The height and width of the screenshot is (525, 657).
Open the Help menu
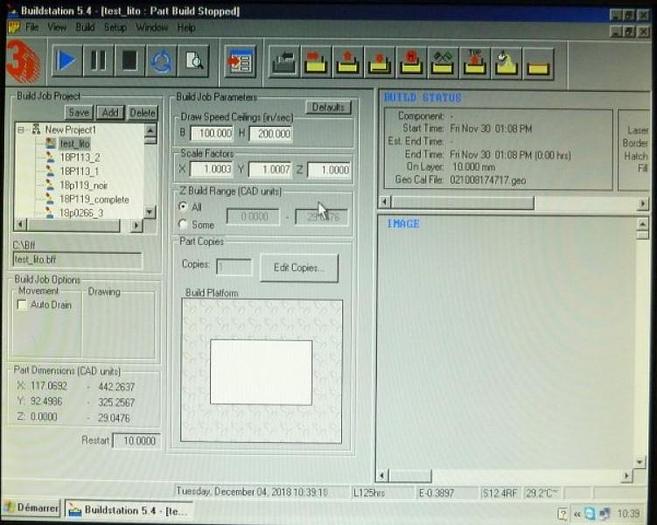[x=186, y=28]
